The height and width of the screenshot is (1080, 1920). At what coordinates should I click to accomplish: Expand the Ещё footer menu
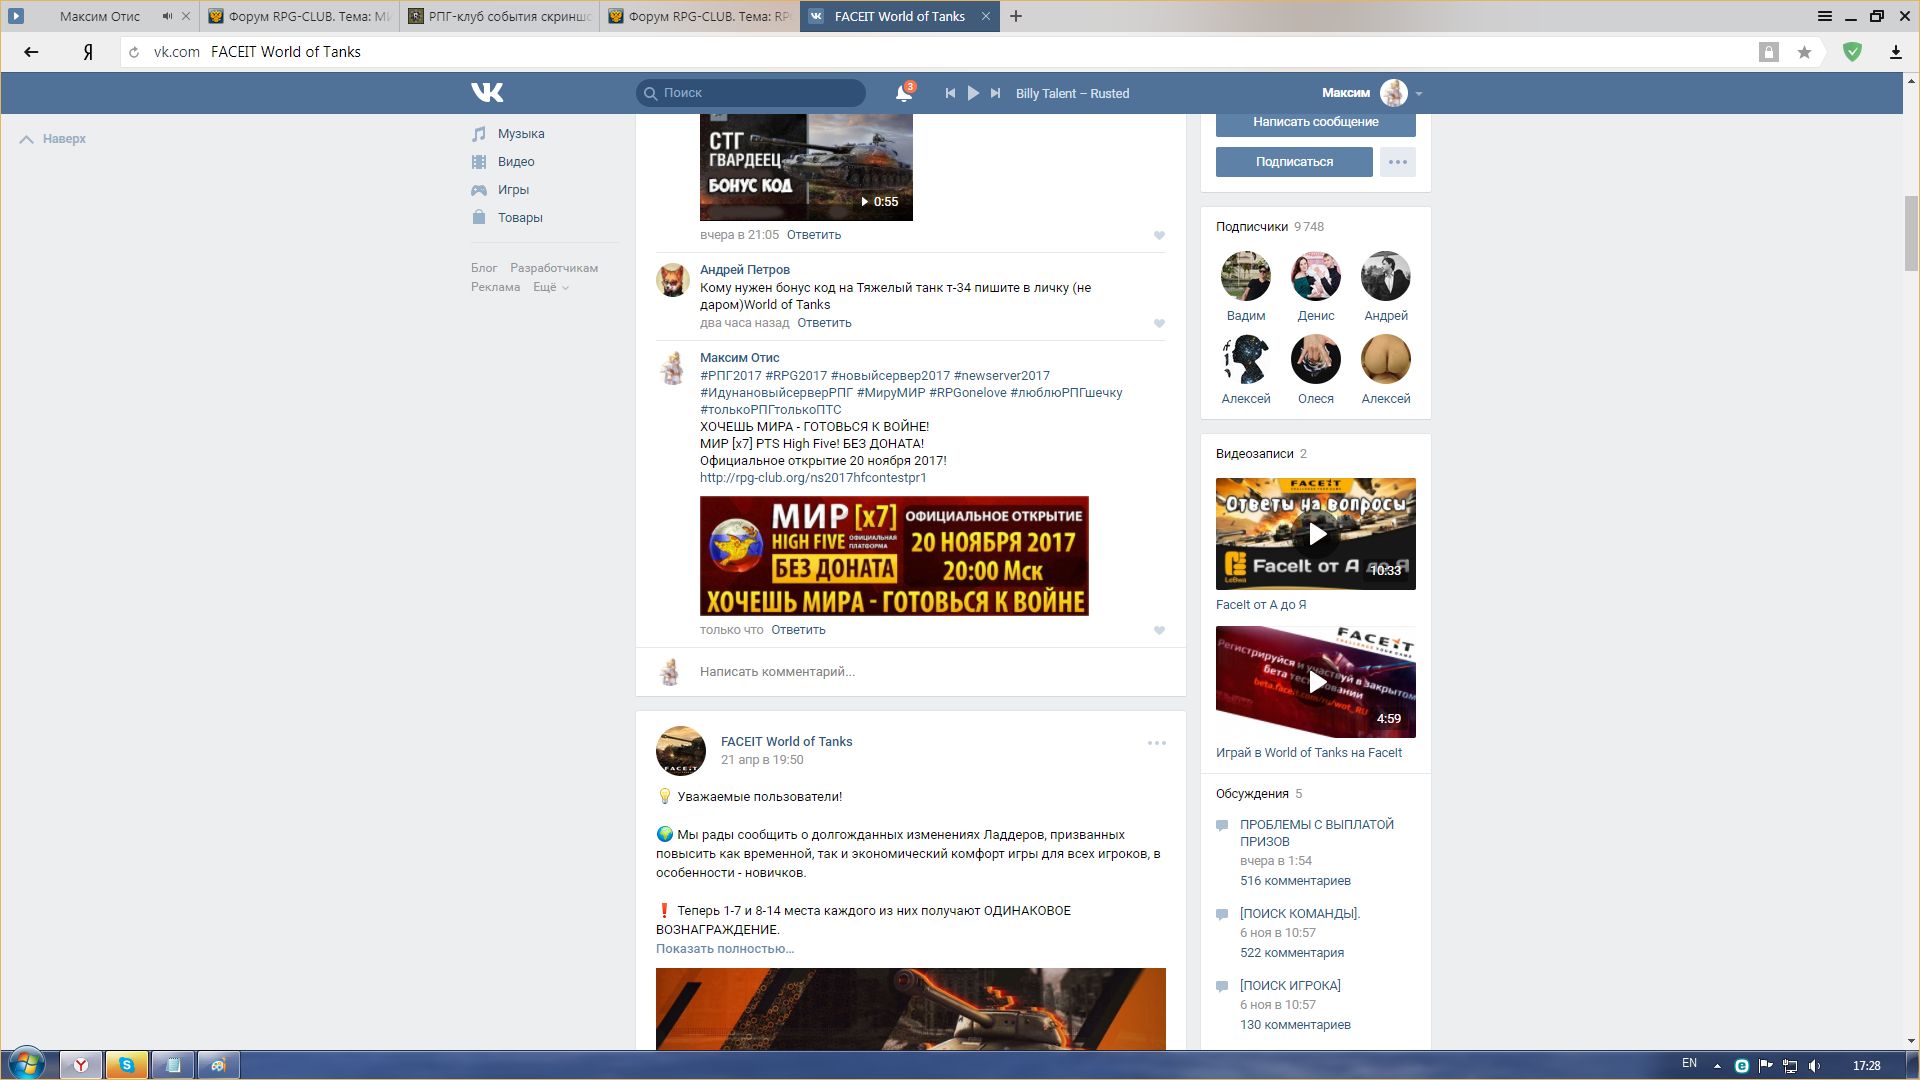tap(550, 287)
